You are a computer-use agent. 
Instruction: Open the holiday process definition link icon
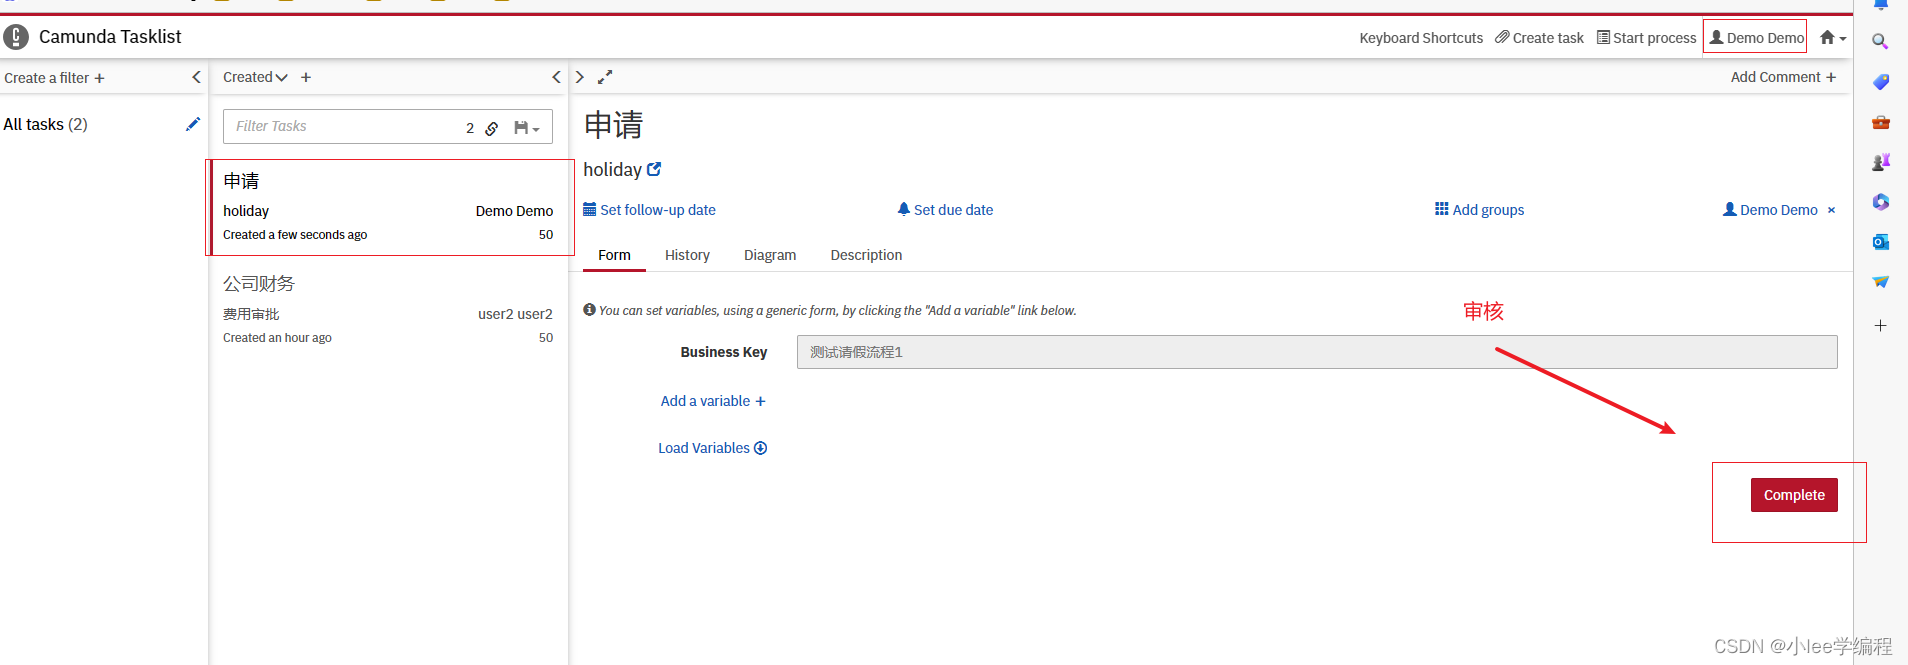click(654, 169)
